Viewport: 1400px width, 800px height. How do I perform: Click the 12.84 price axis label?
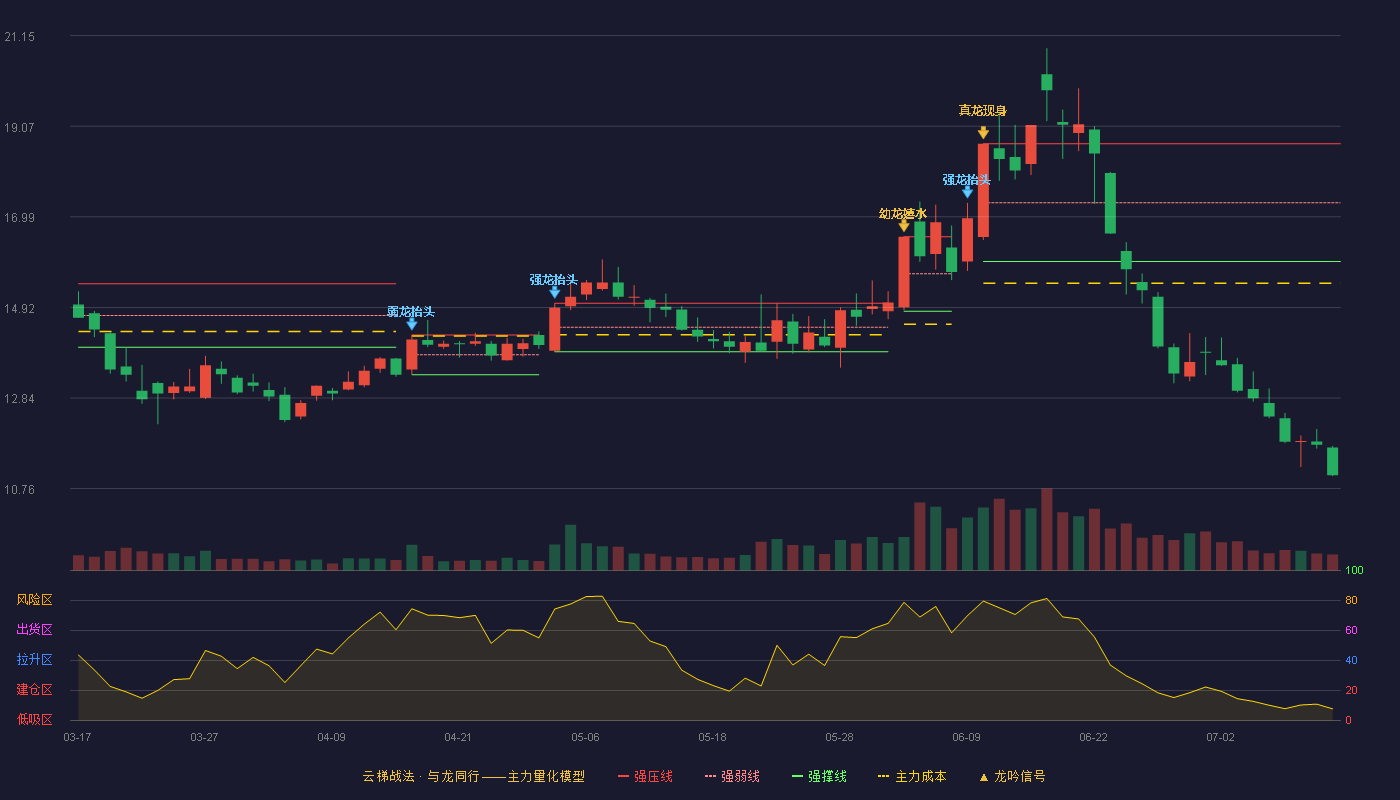19,399
